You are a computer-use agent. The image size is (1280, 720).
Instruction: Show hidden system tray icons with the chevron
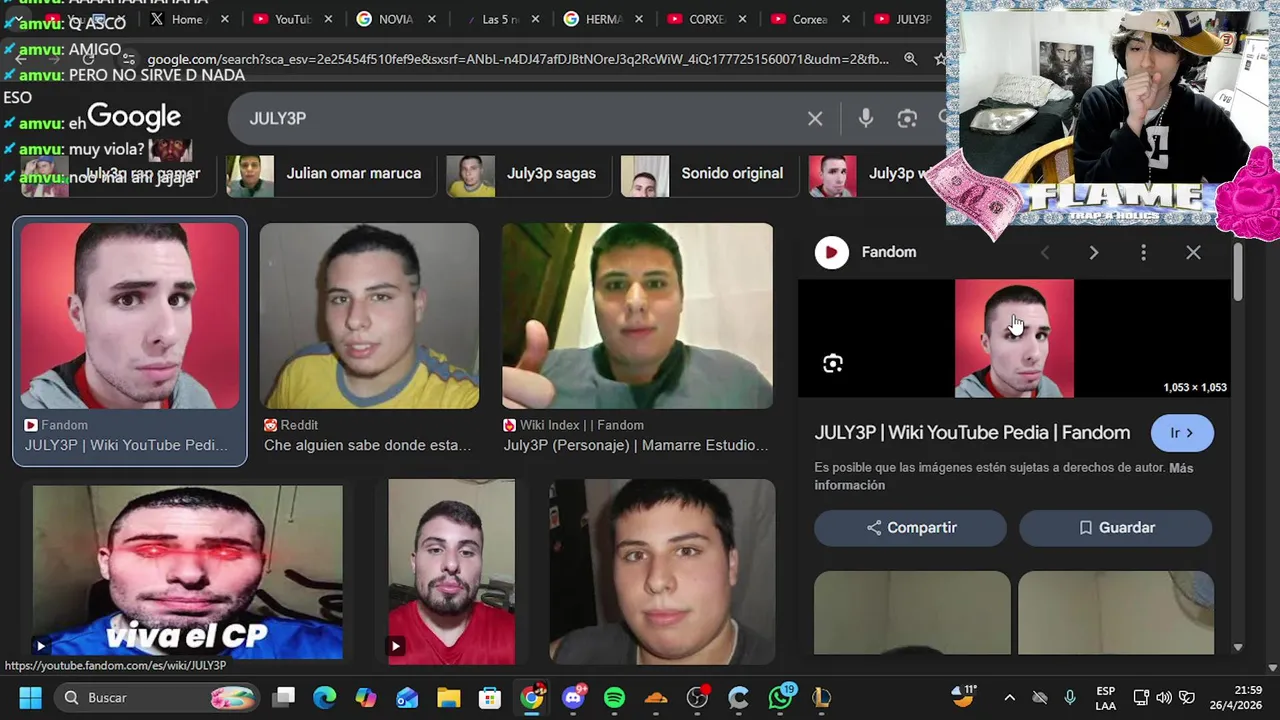[x=1009, y=697]
